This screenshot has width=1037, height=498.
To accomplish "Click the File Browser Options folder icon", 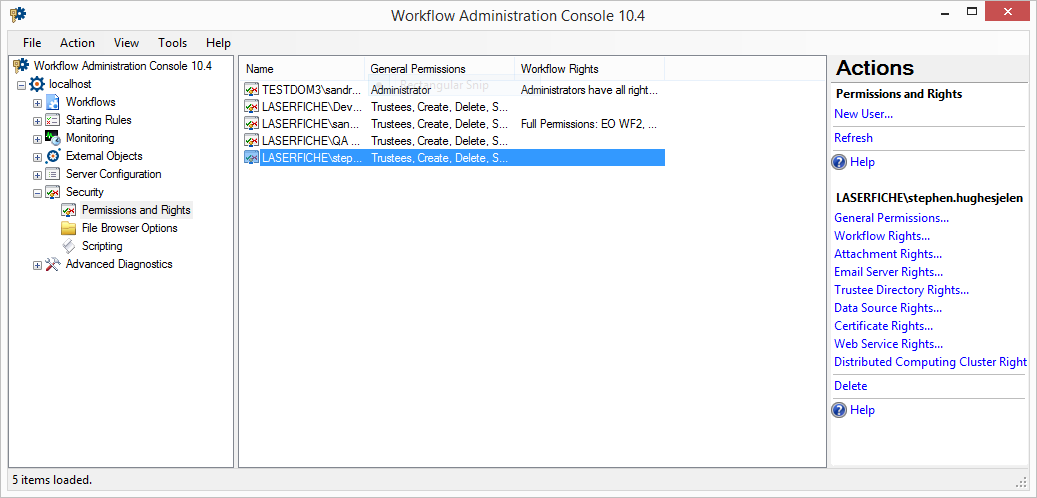I will tap(69, 228).
